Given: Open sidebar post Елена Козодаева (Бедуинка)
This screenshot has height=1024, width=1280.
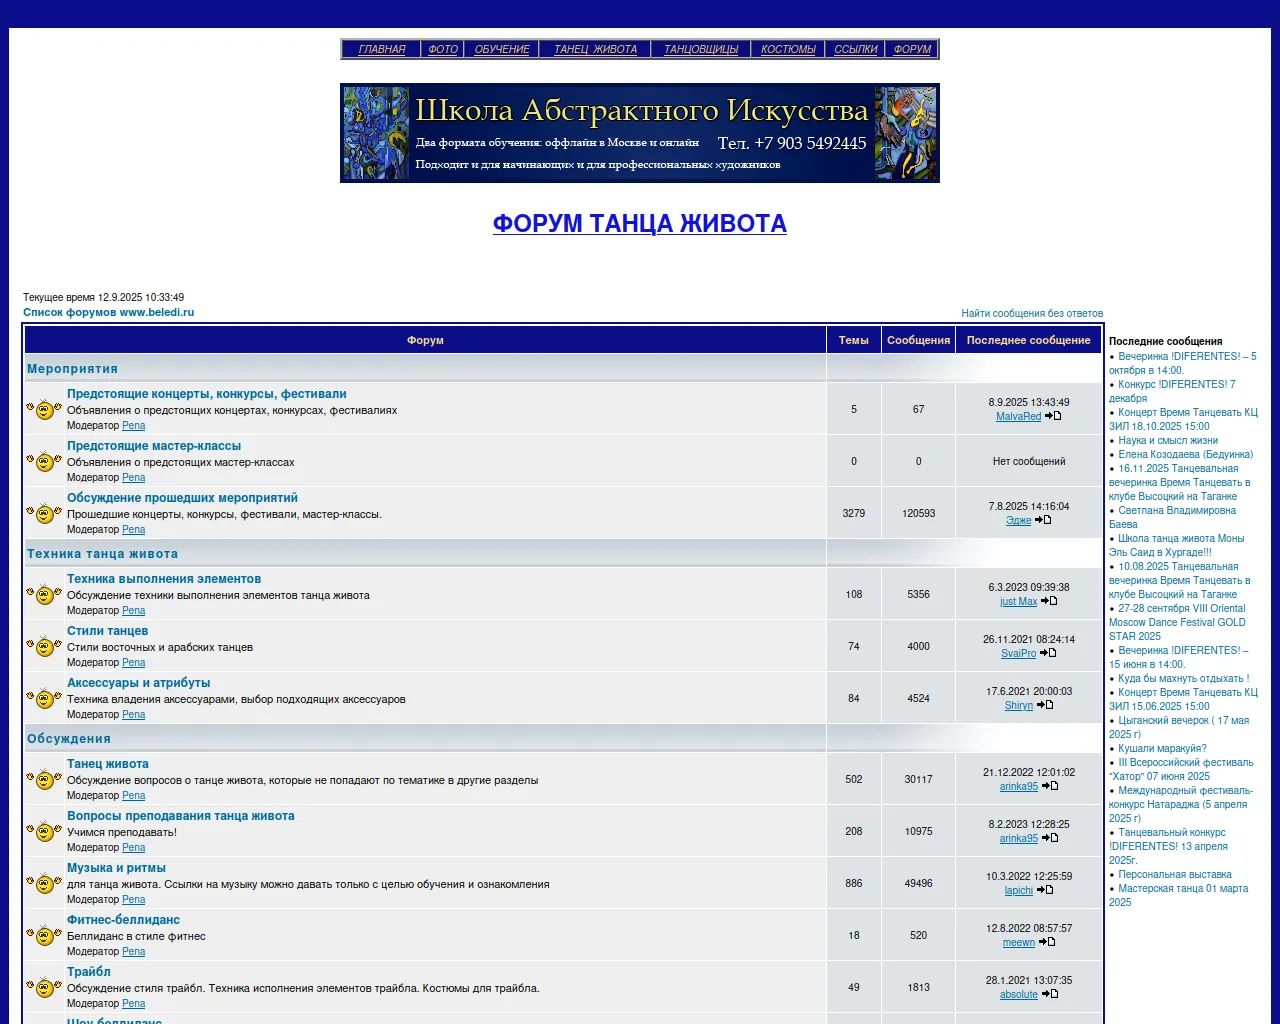Looking at the screenshot, I should coord(1185,454).
